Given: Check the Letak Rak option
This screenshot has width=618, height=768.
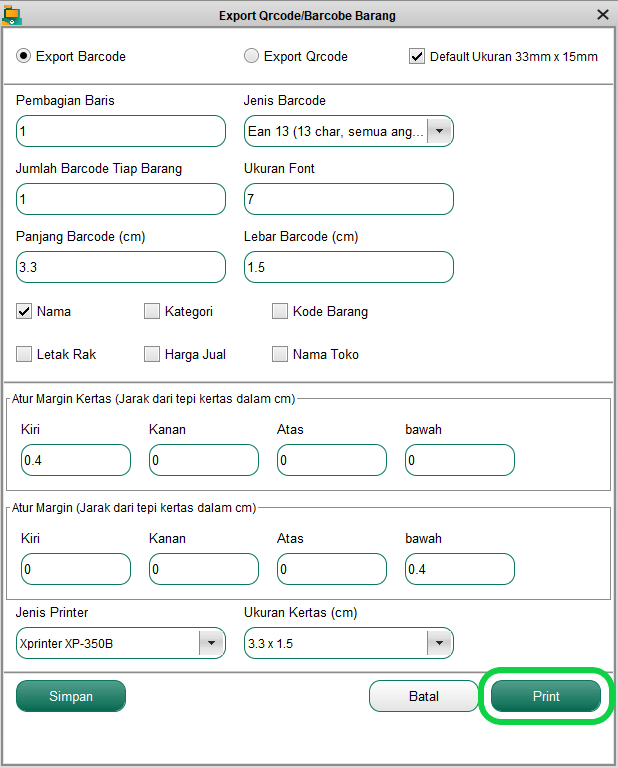Looking at the screenshot, I should (24, 354).
